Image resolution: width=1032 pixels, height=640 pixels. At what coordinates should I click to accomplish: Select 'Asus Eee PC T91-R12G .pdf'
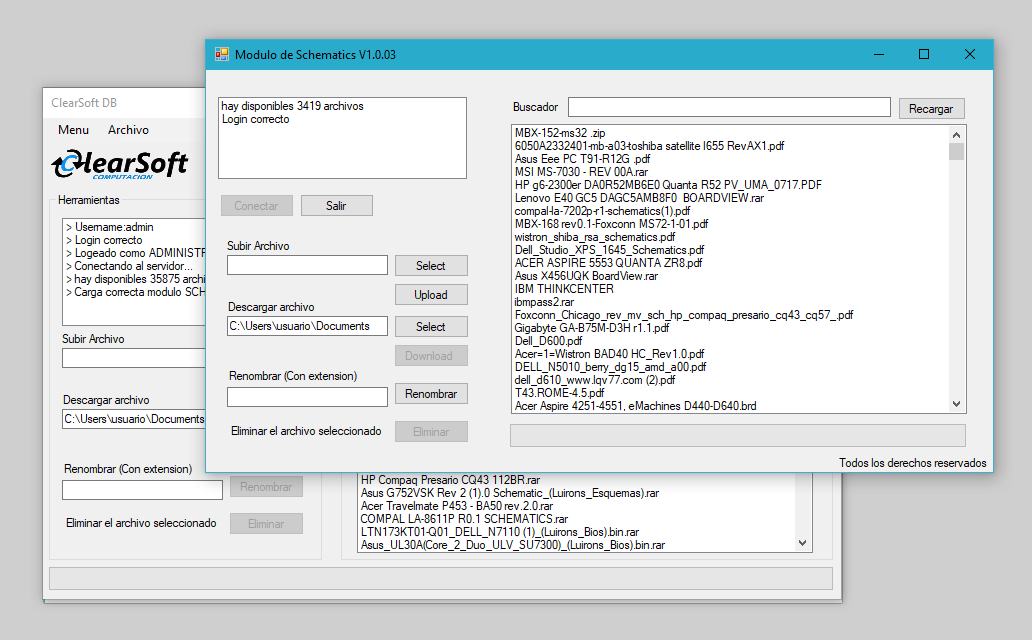pos(582,159)
